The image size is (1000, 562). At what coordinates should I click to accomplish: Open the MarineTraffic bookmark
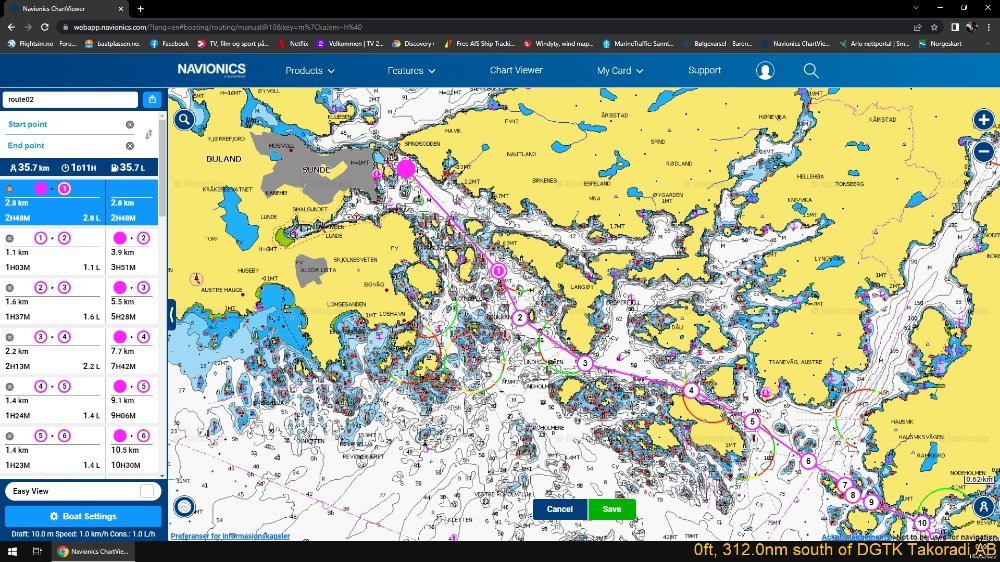[638, 44]
